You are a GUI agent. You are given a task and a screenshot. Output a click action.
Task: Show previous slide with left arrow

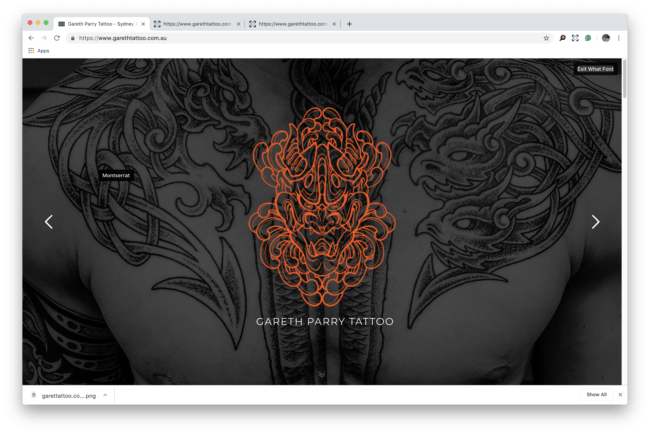49,222
